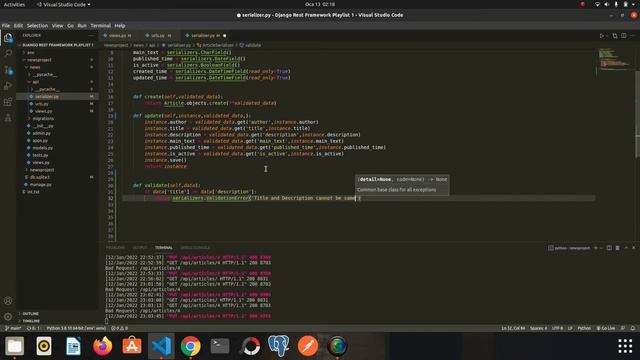The width and height of the screenshot is (640, 360).
Task: Kill the terminal with trash icon
Action: pos(618,248)
